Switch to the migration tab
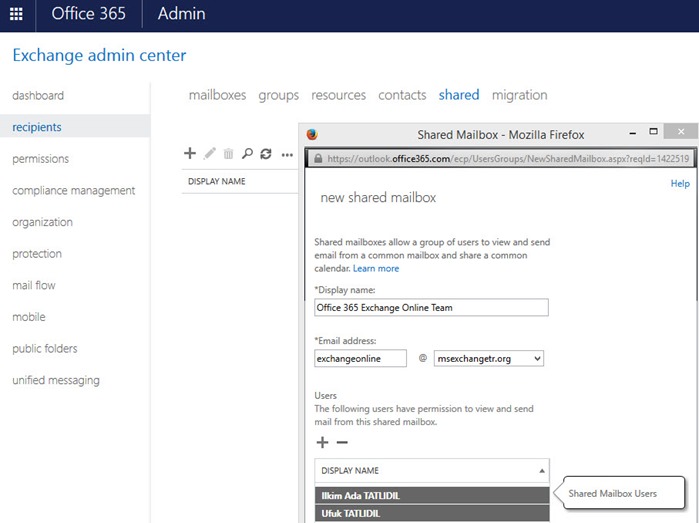Image resolution: width=699 pixels, height=523 pixels. pos(519,95)
